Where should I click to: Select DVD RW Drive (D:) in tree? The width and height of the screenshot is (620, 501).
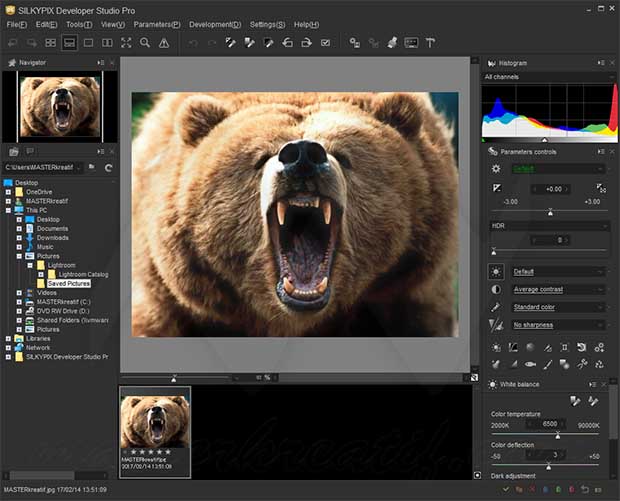[x=63, y=311]
